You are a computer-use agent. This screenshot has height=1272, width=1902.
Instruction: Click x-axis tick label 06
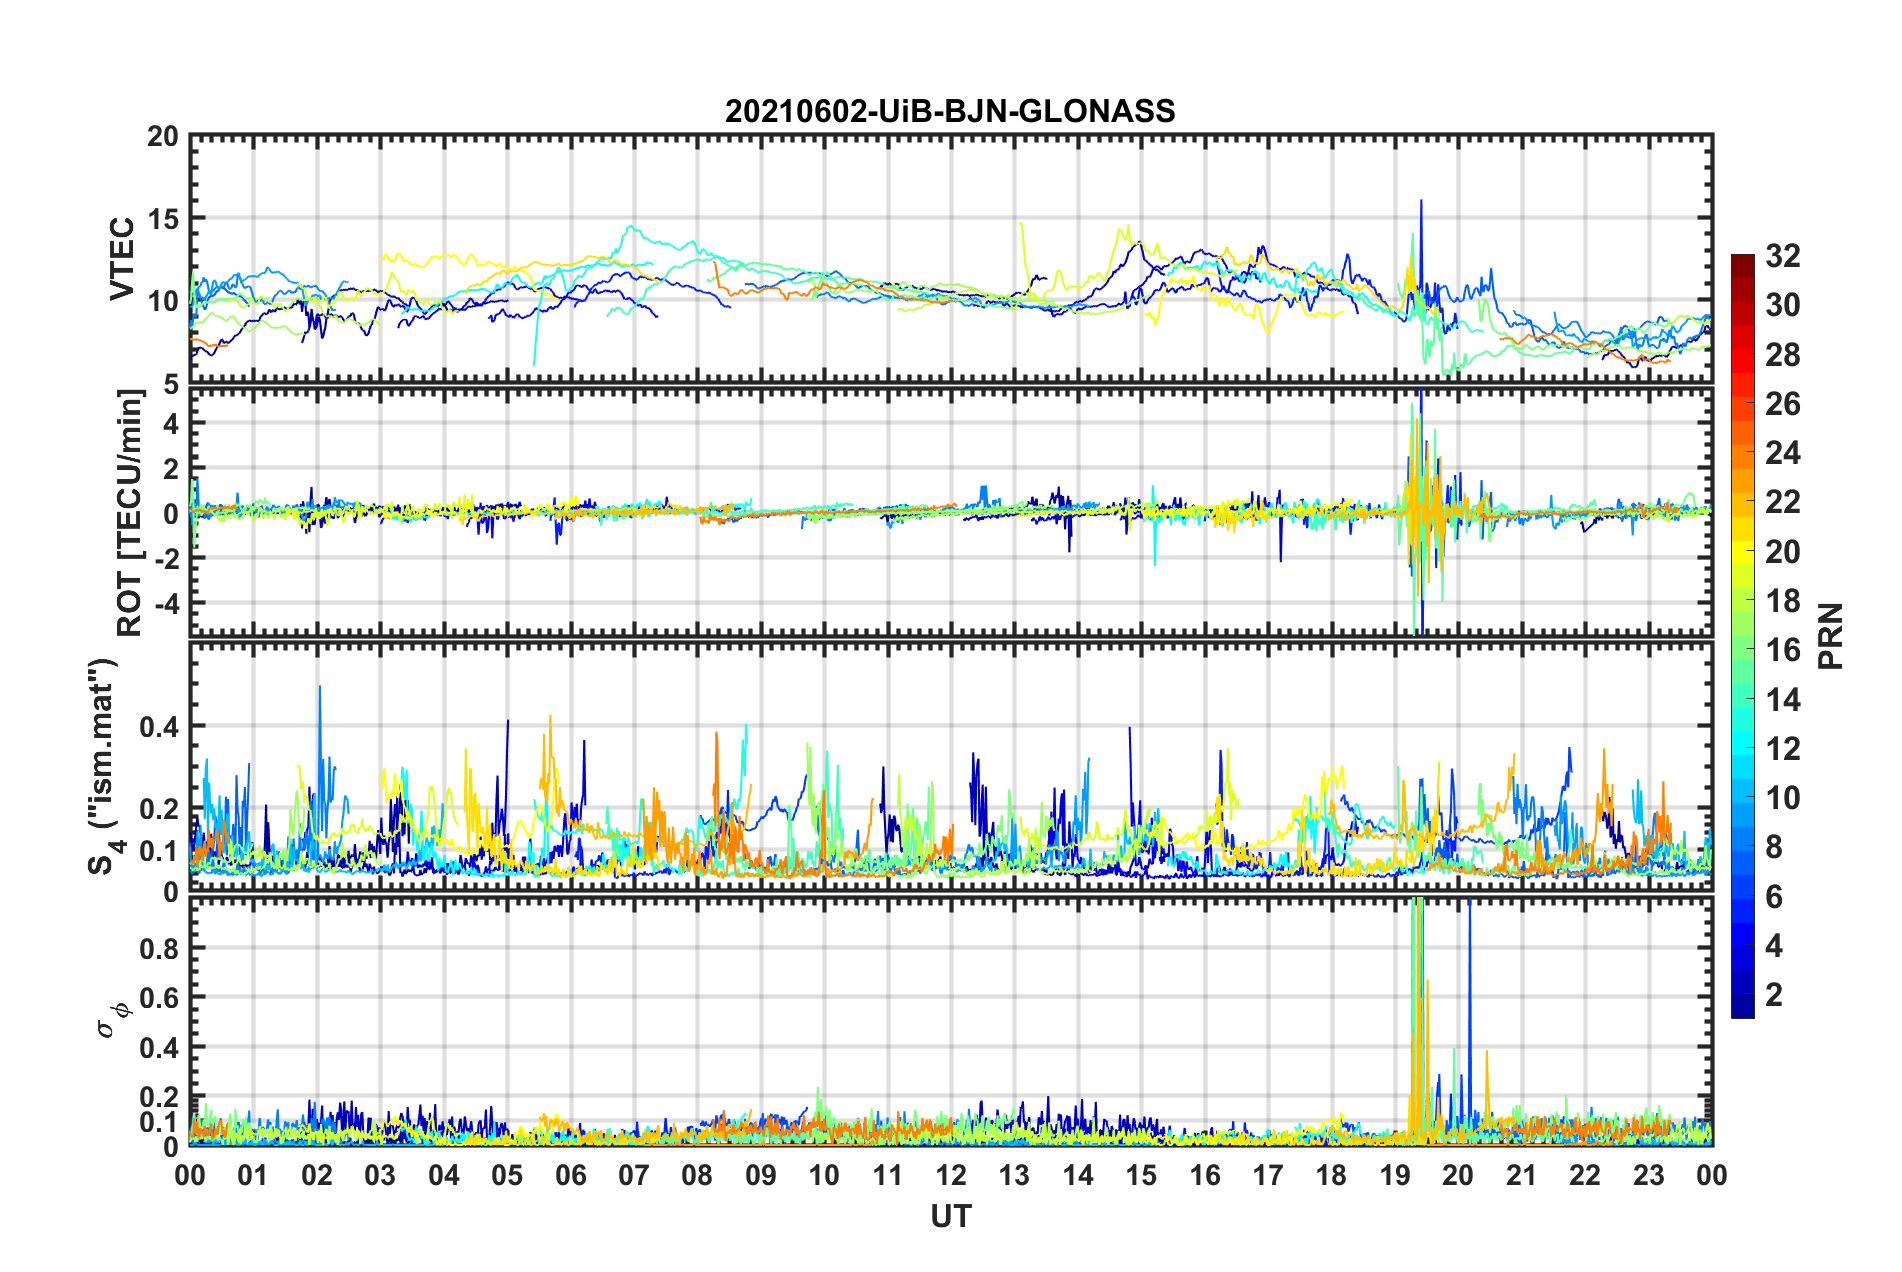pyautogui.click(x=571, y=1175)
